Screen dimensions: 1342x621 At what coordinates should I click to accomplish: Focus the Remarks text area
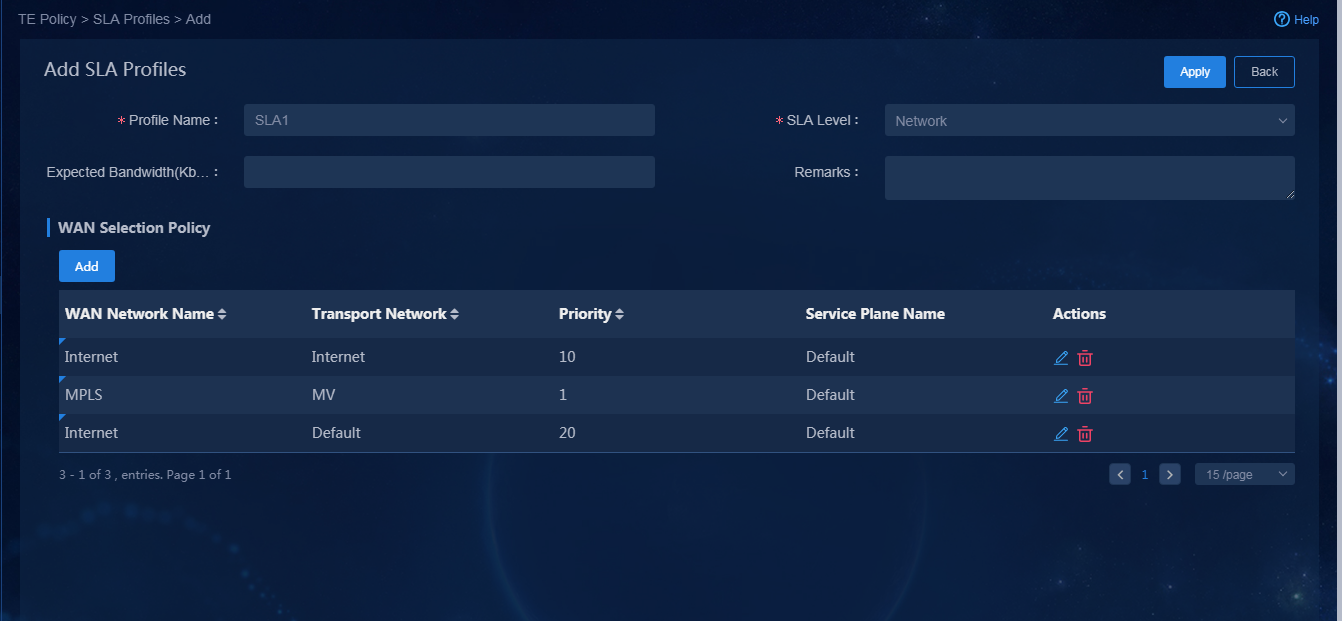pos(1090,177)
